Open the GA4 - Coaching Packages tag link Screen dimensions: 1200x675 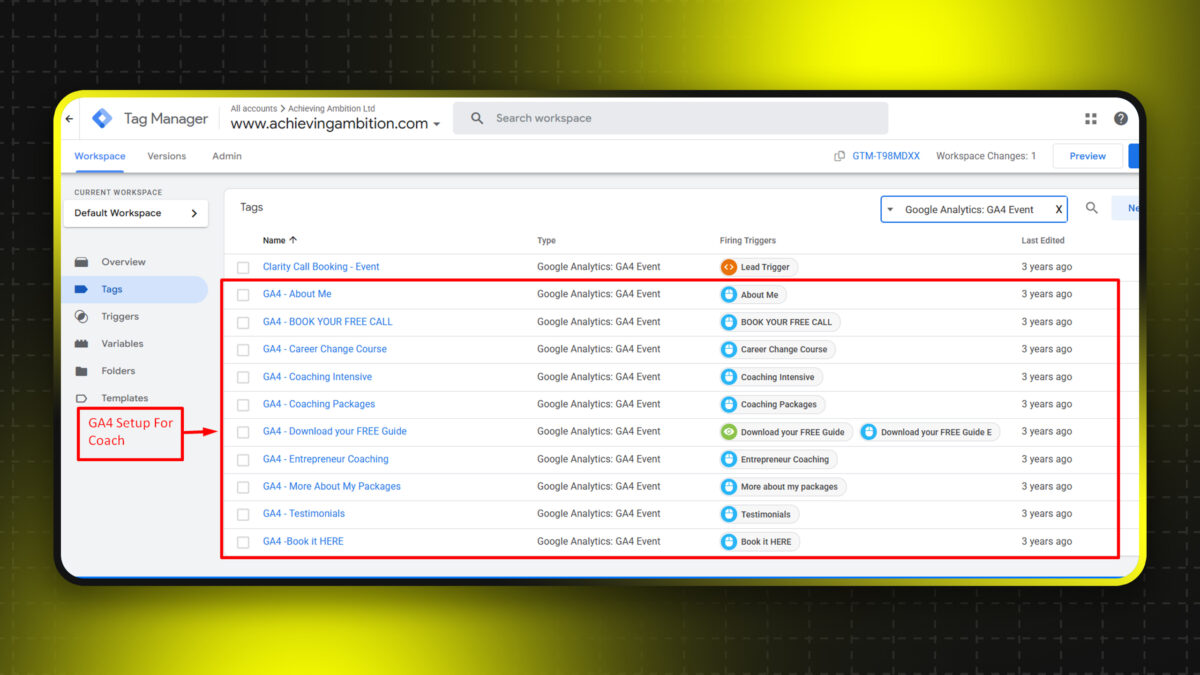(x=319, y=404)
